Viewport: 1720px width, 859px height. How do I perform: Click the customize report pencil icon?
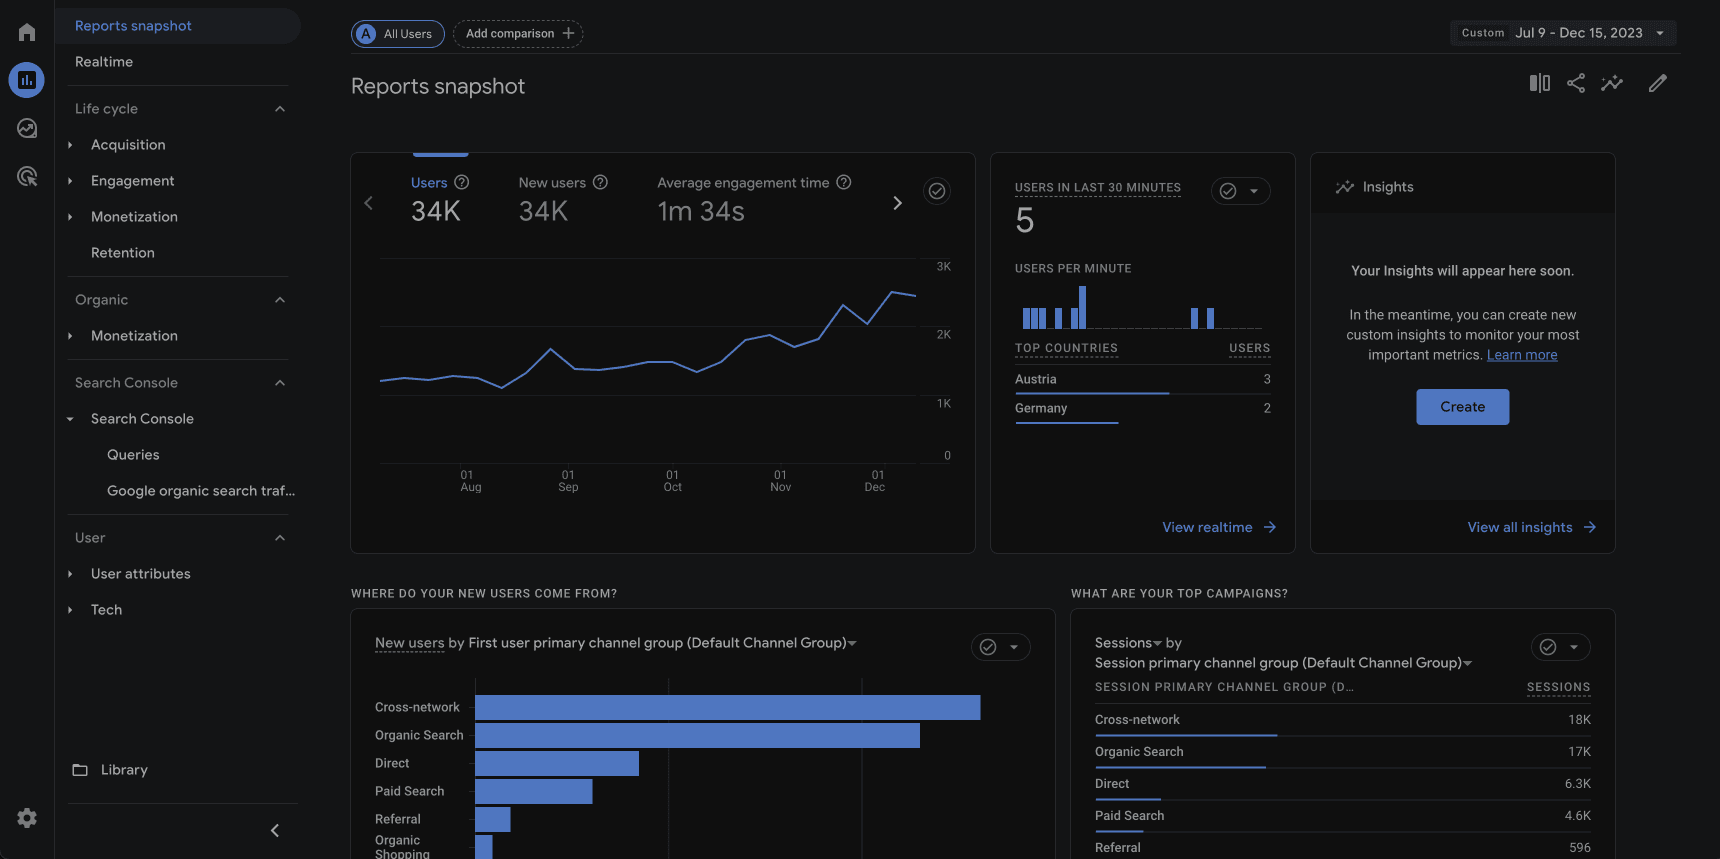point(1657,84)
